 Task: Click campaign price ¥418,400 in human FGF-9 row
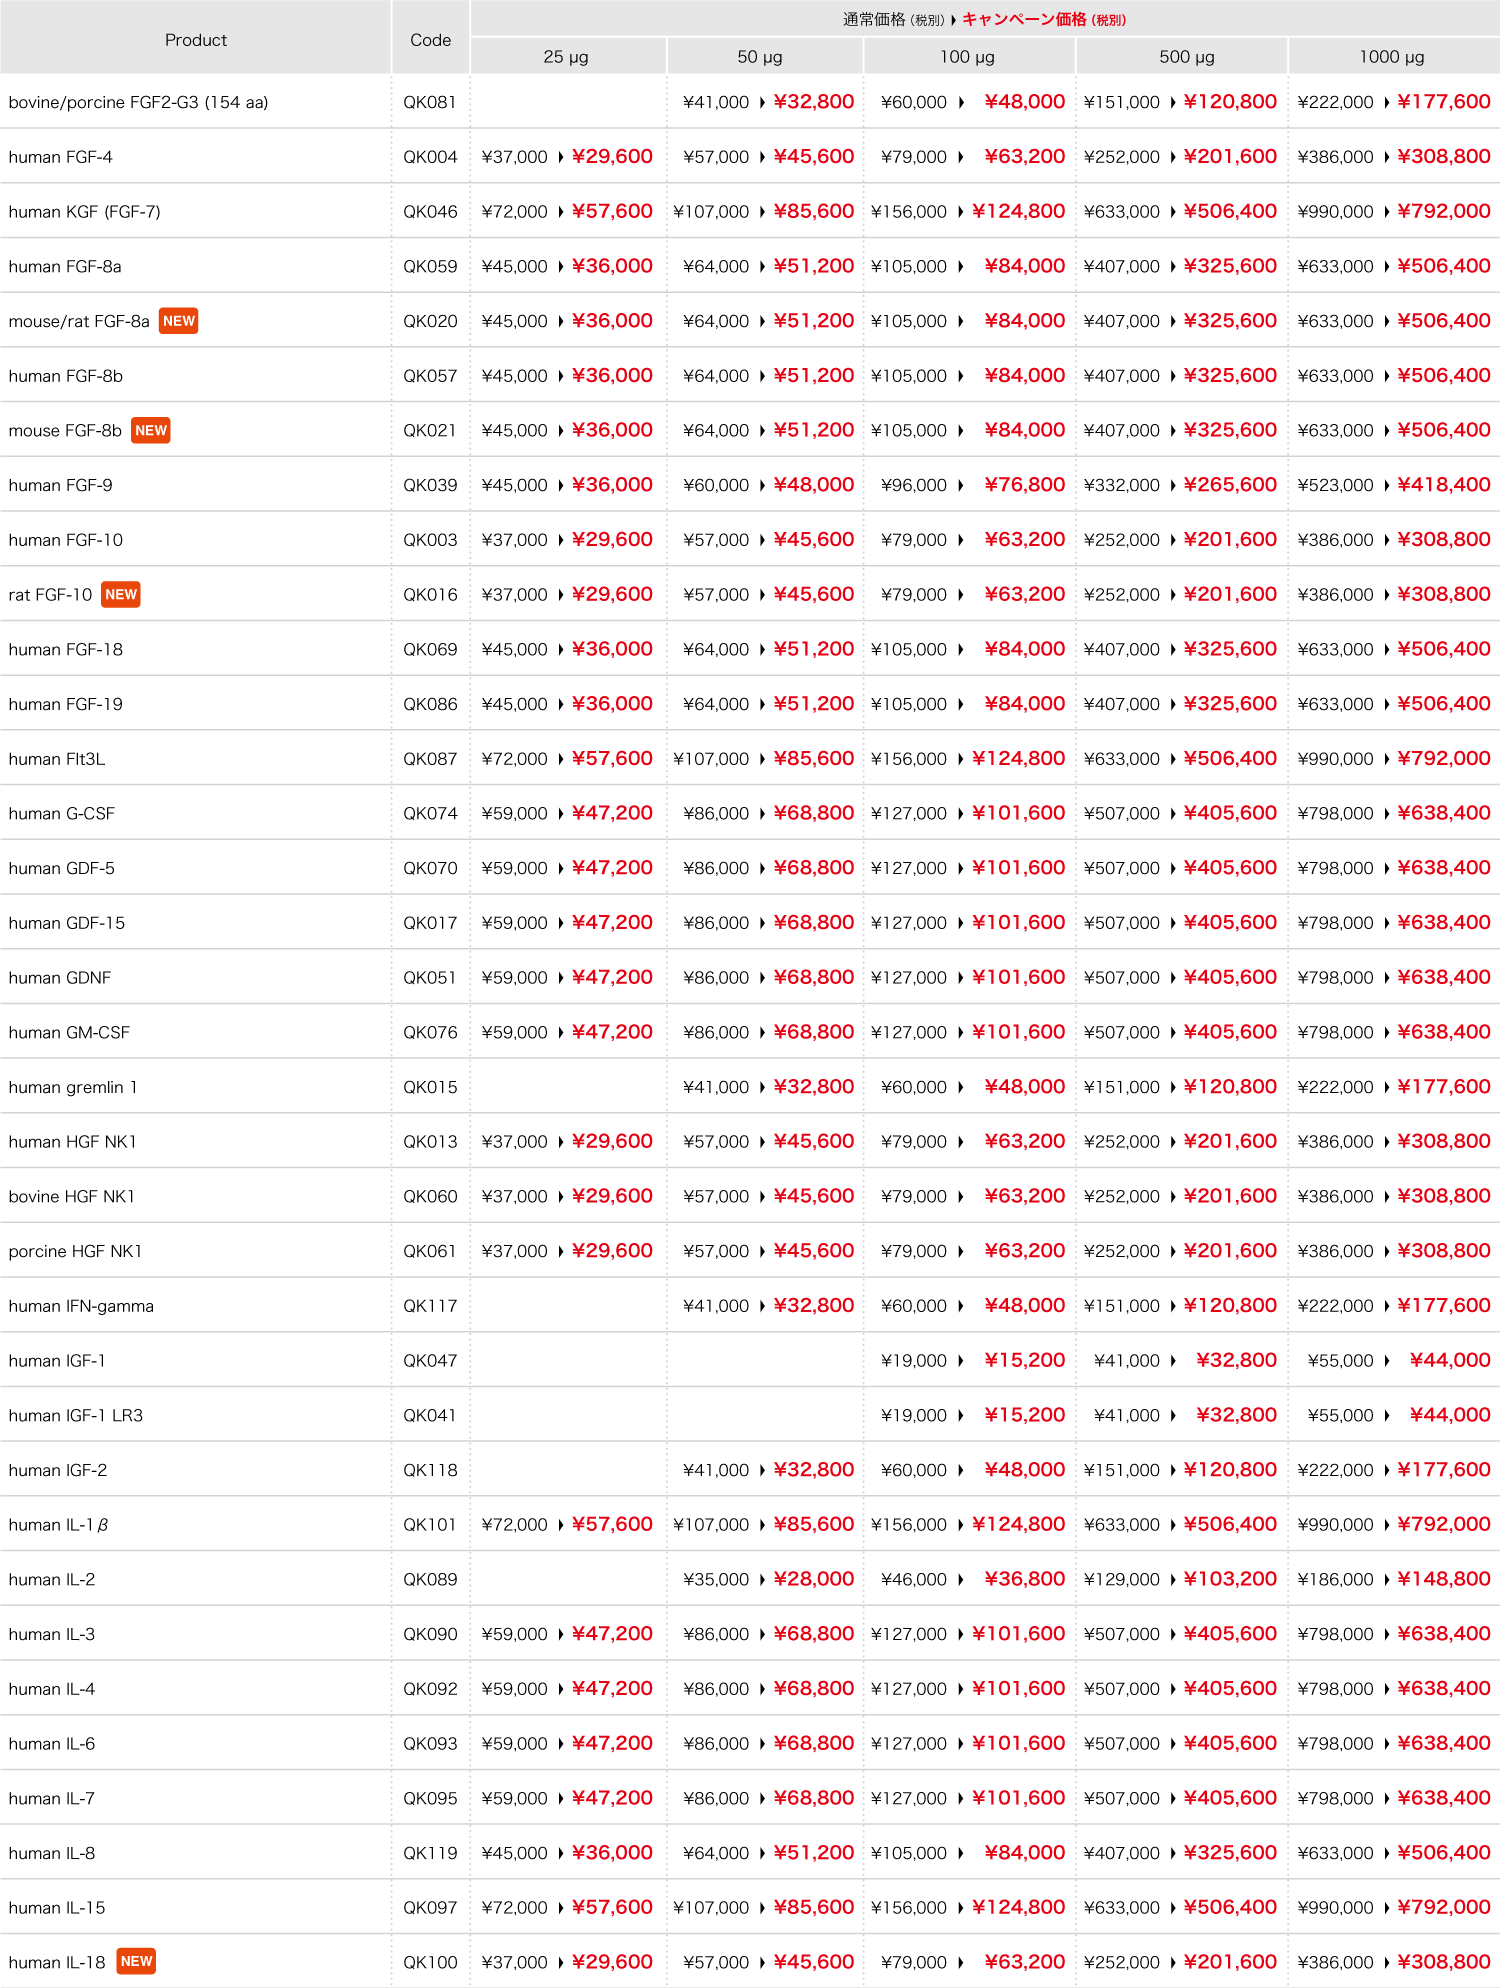coord(1444,485)
